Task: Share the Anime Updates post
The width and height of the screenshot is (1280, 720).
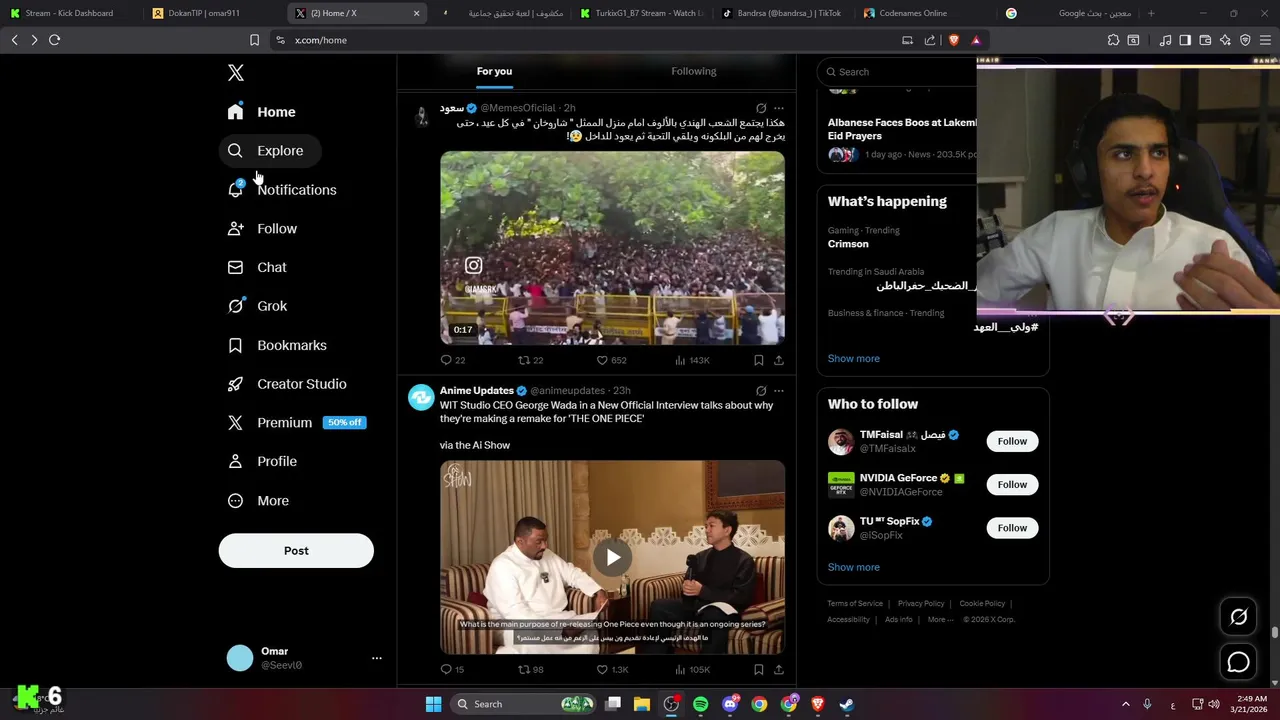Action: pyautogui.click(x=778, y=670)
